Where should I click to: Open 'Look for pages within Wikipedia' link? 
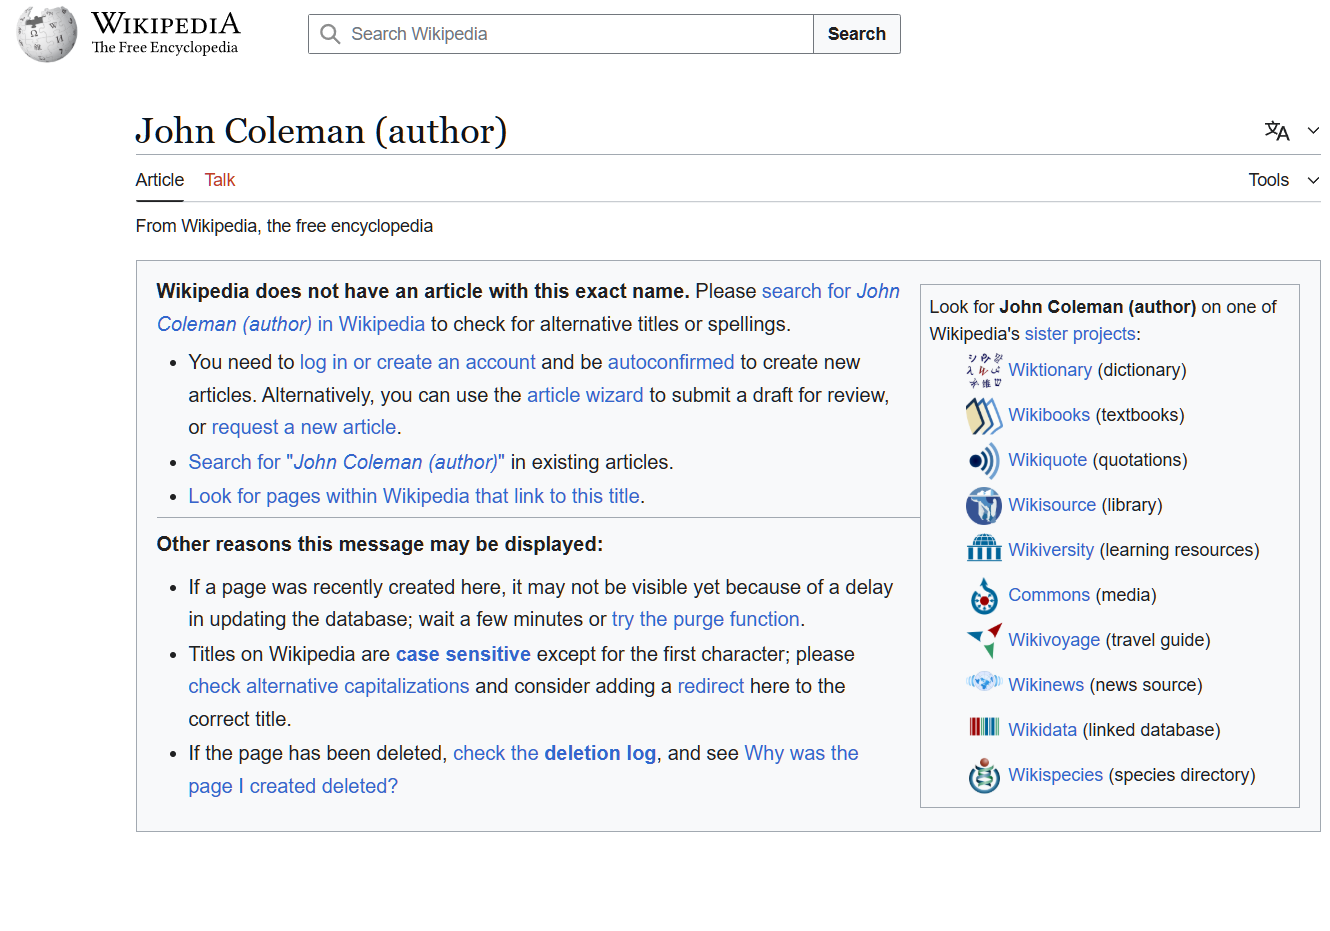pos(414,496)
